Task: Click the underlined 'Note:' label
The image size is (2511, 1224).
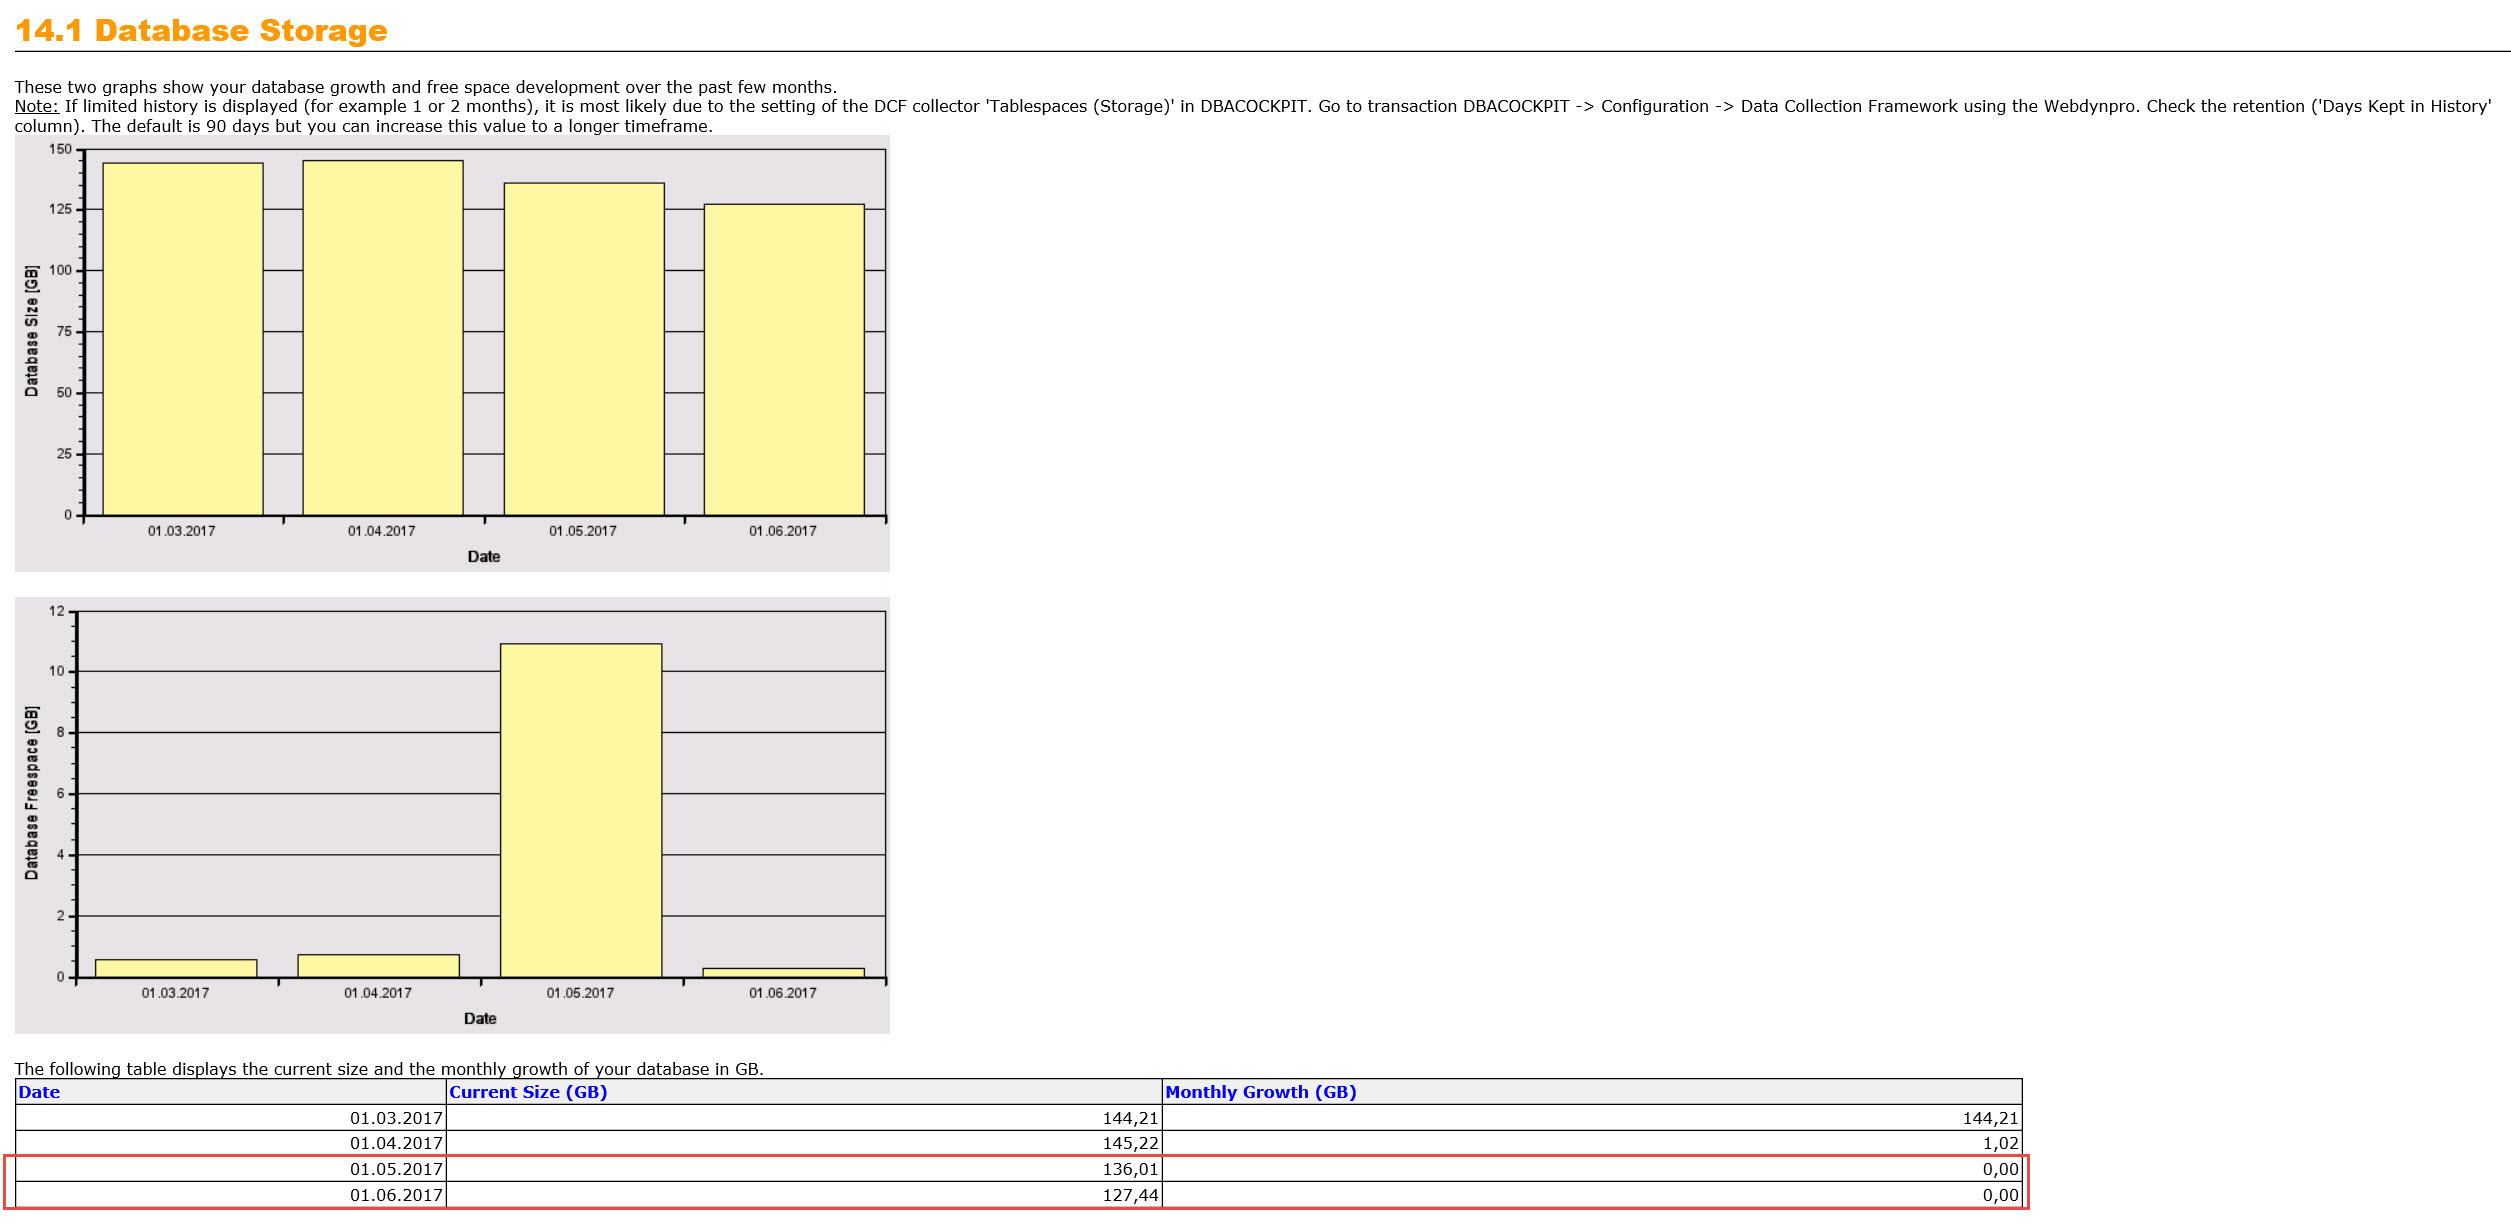Action: pyautogui.click(x=37, y=106)
